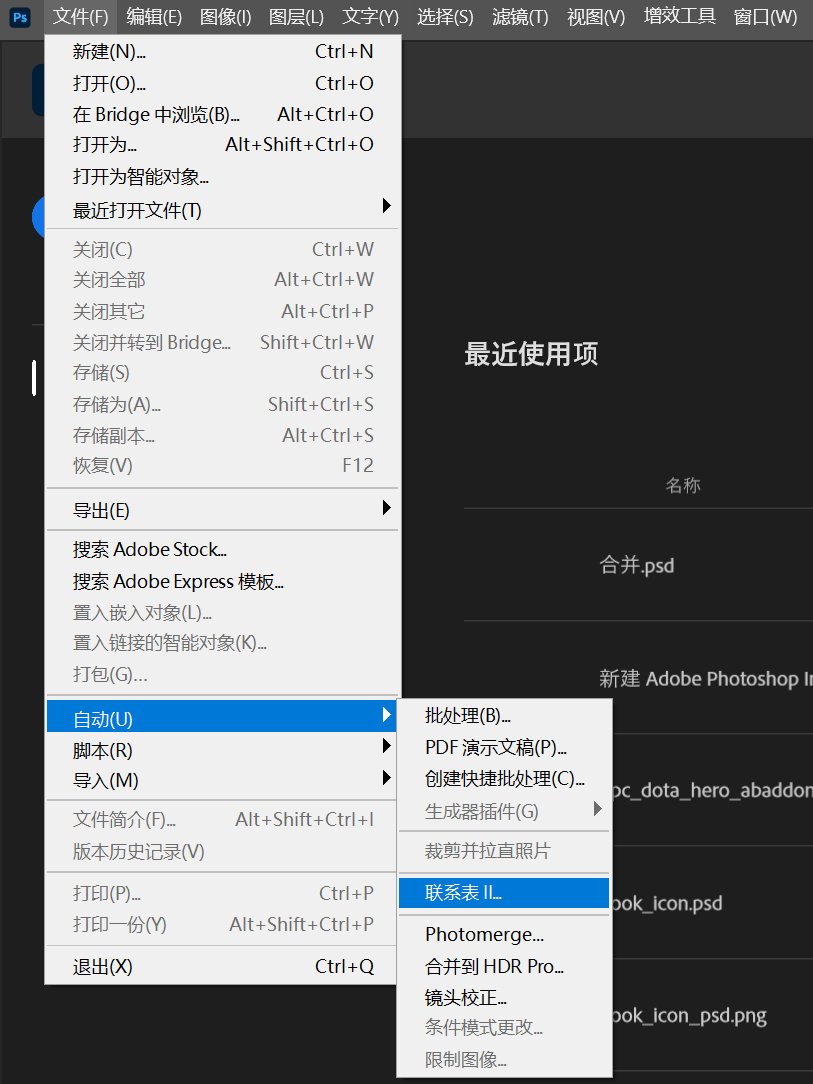Expand 最近打开文件(T) submenu

[222, 209]
